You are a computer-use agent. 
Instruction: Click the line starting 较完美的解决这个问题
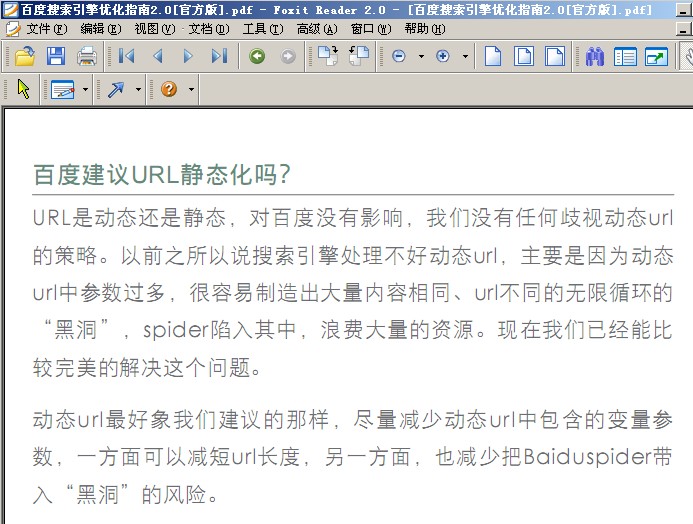click(x=147, y=368)
